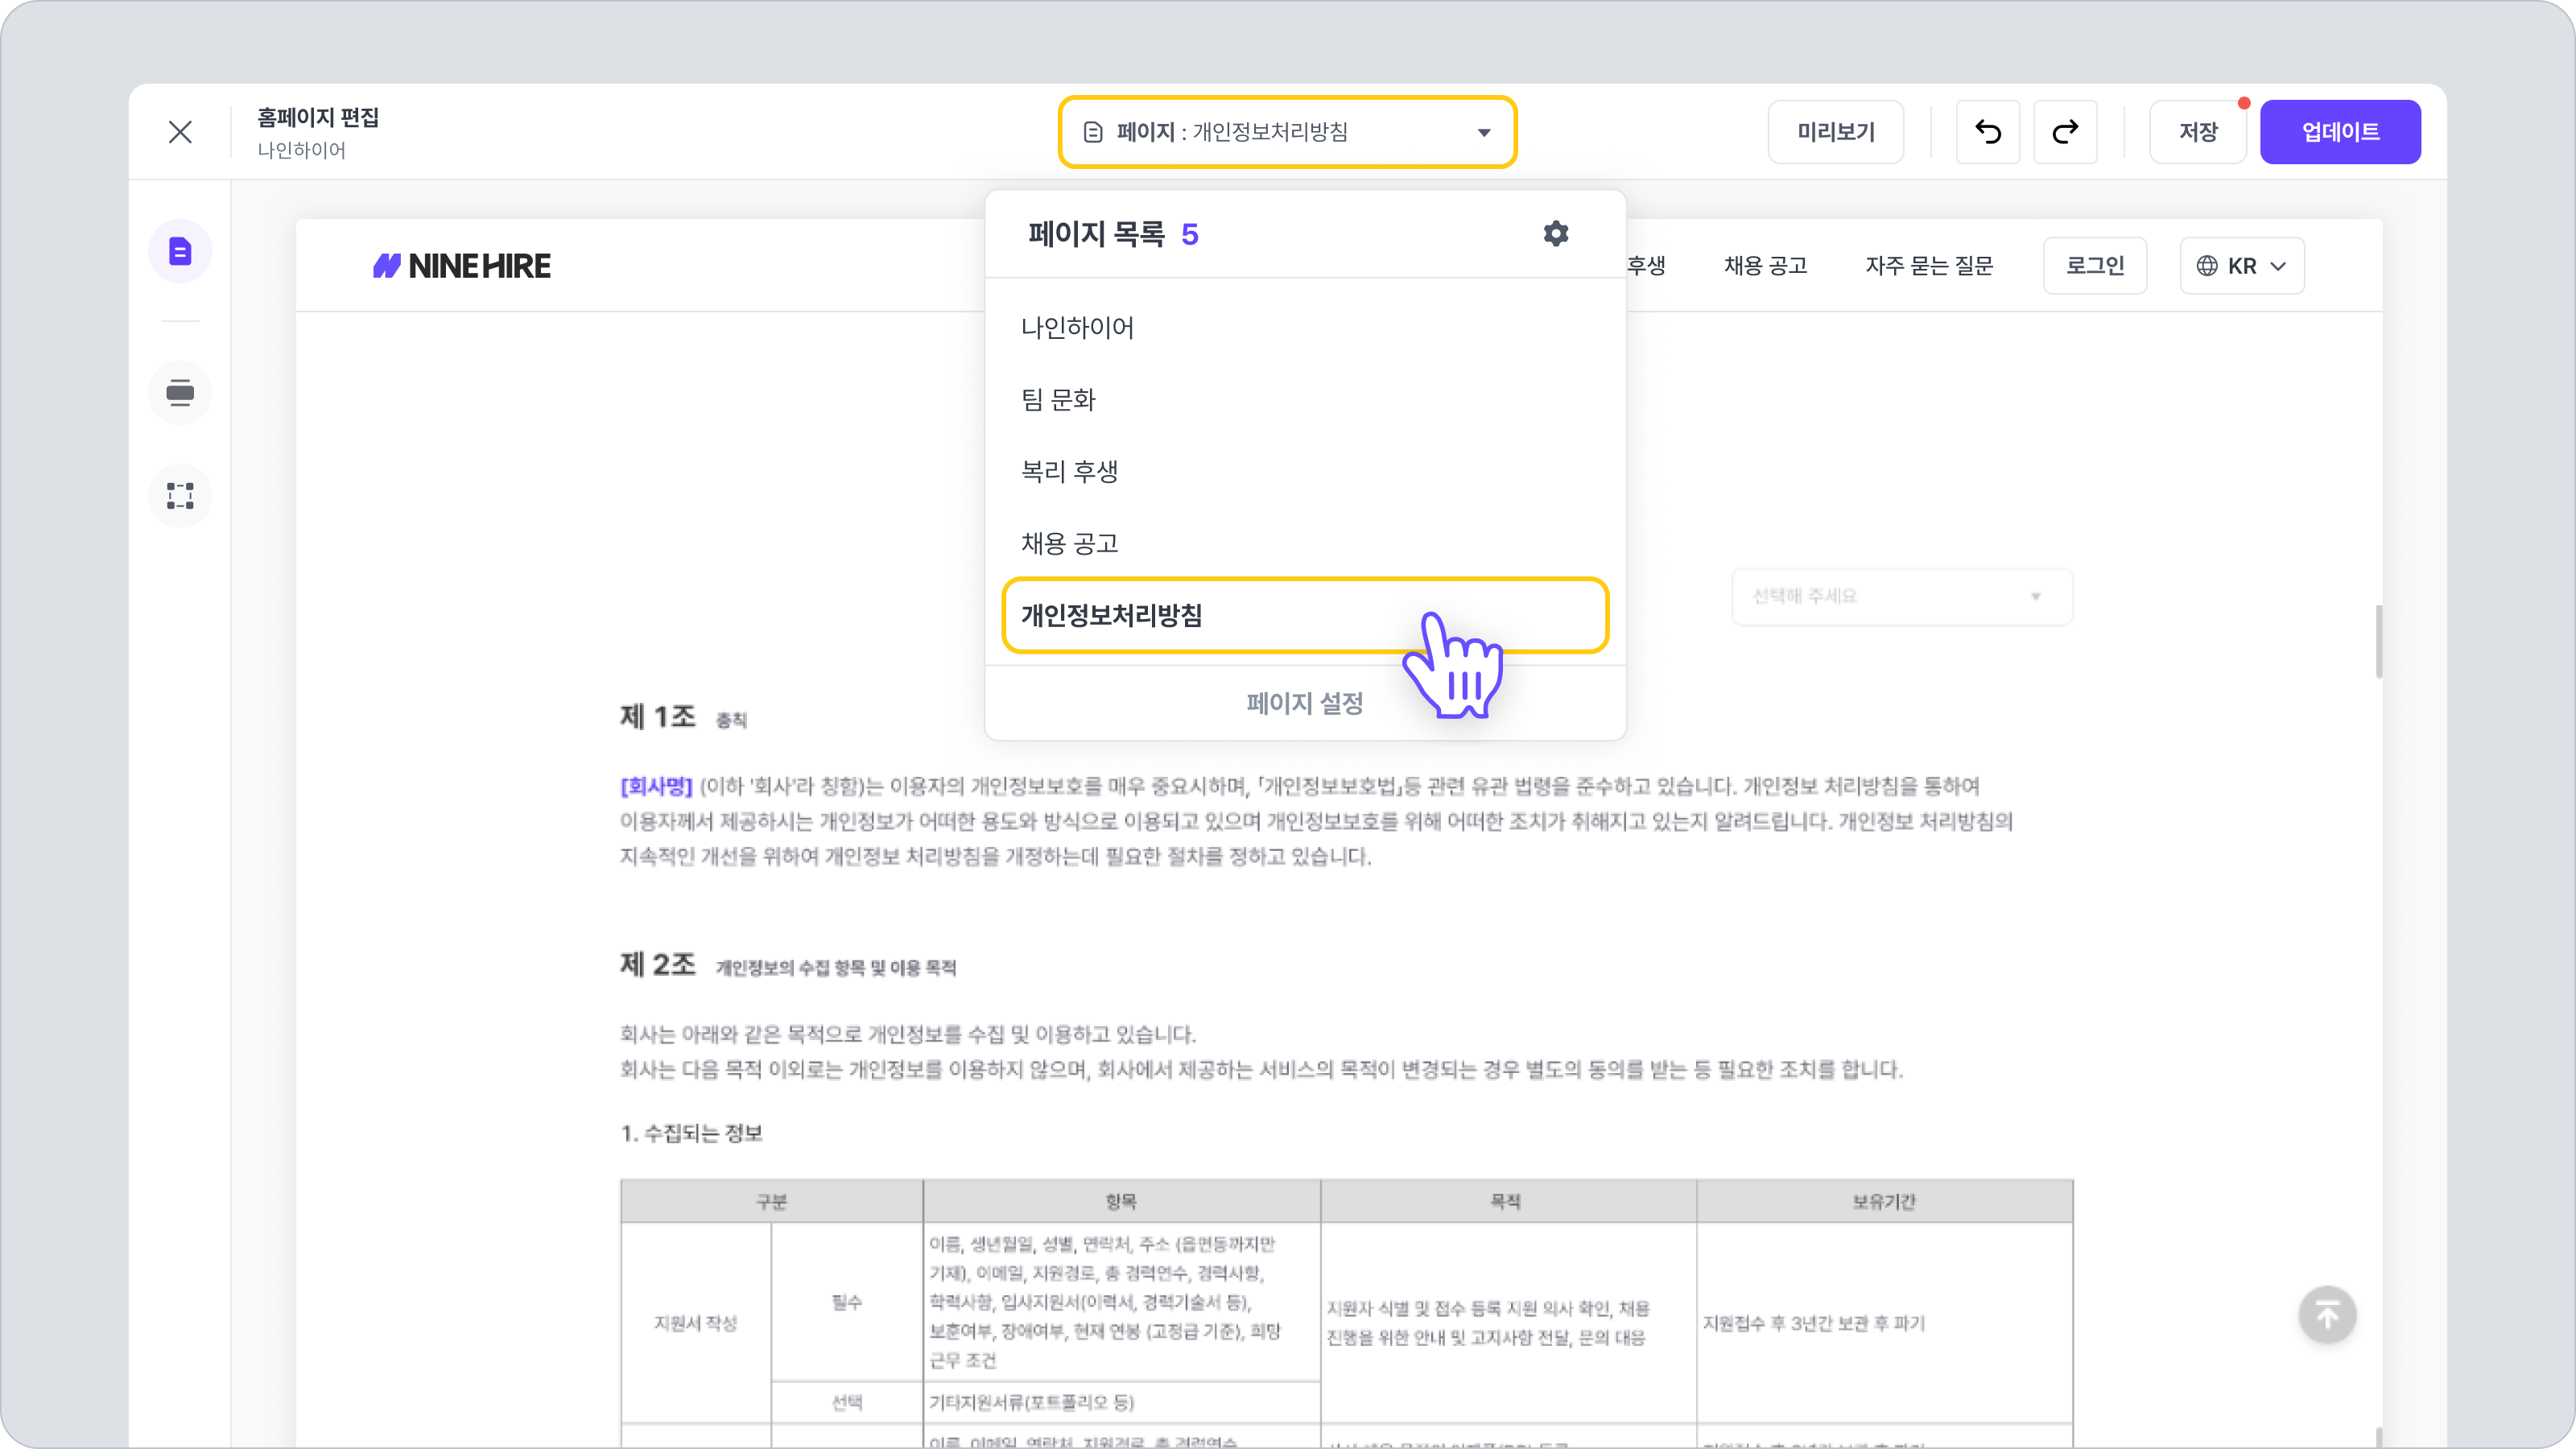This screenshot has width=2576, height=1449.
Task: Open the pages panel sidebar icon
Action: pos(180,251)
